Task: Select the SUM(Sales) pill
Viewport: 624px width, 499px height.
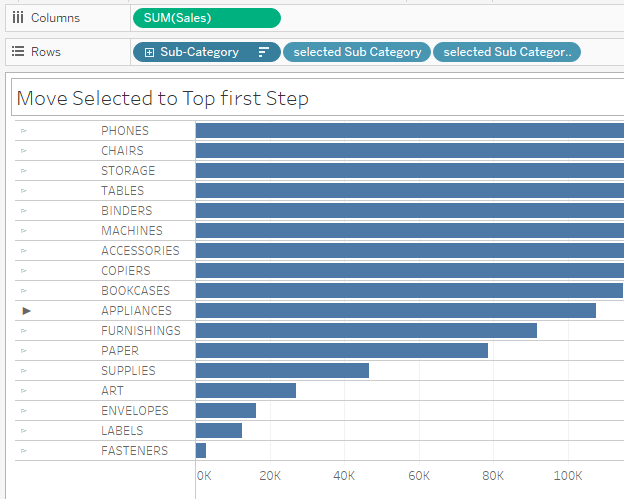Action: 206,18
